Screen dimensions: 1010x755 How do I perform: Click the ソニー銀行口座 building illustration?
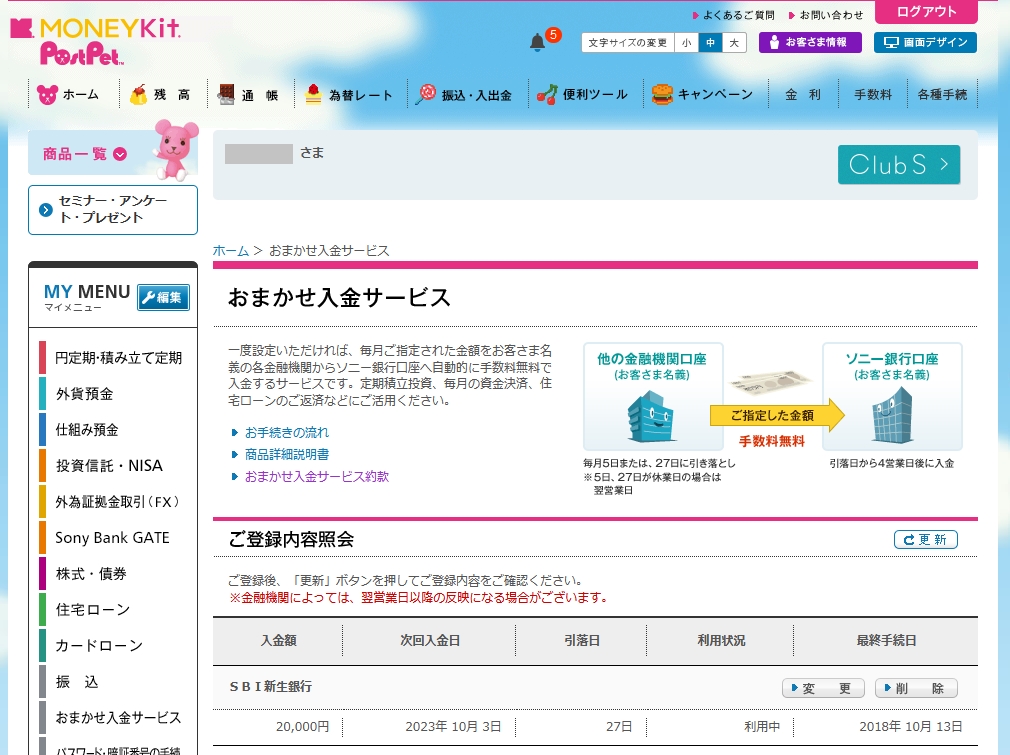coord(892,414)
